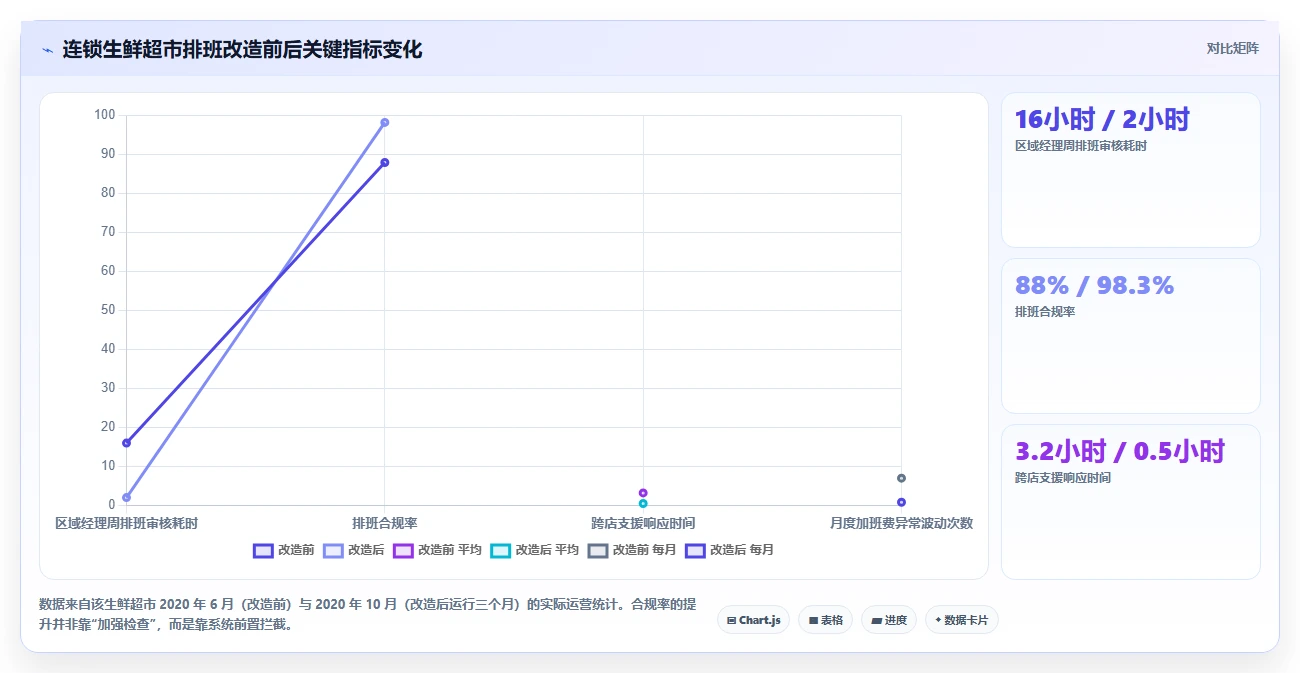
Task: Click the 月度加班费异常波动次数 axis label
Action: [901, 523]
